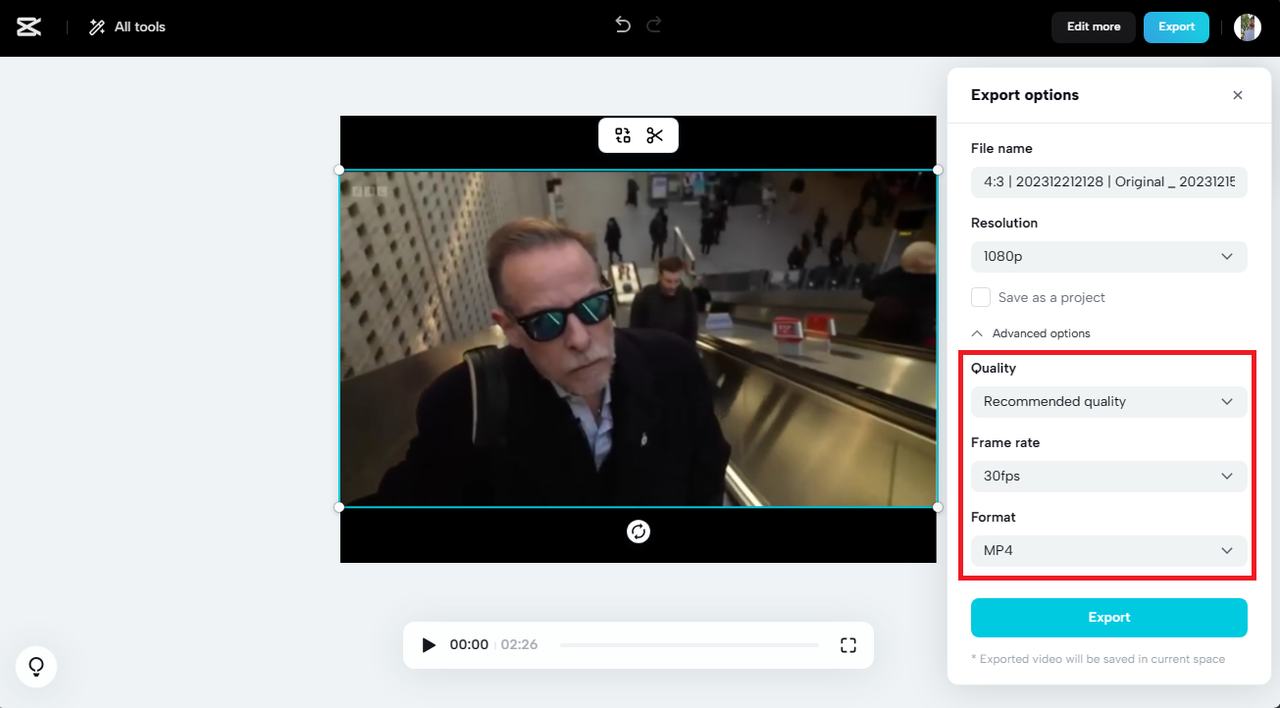
Task: Click the replace media icon above video
Action: point(623,135)
